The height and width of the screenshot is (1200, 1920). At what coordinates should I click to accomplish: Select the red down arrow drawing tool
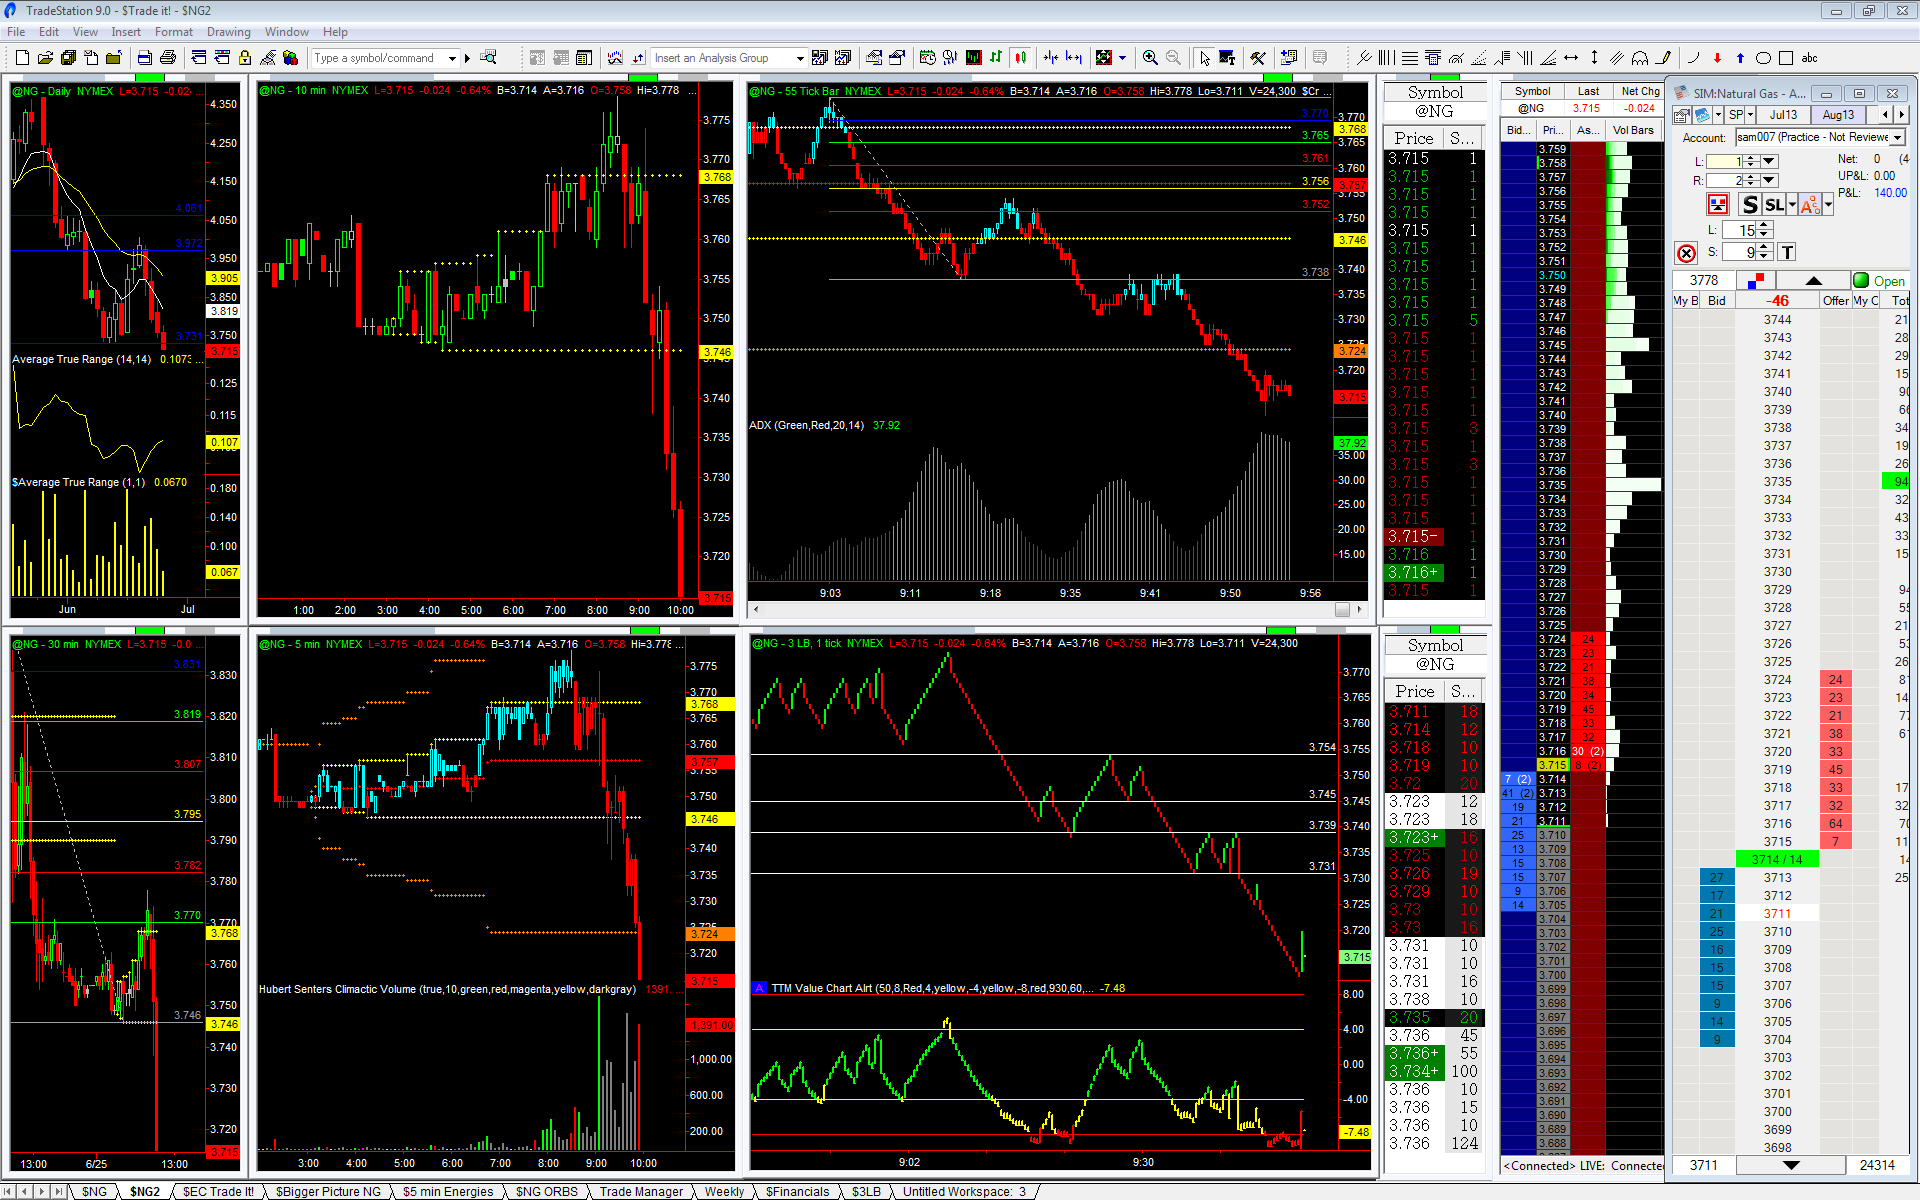pyautogui.click(x=1717, y=58)
